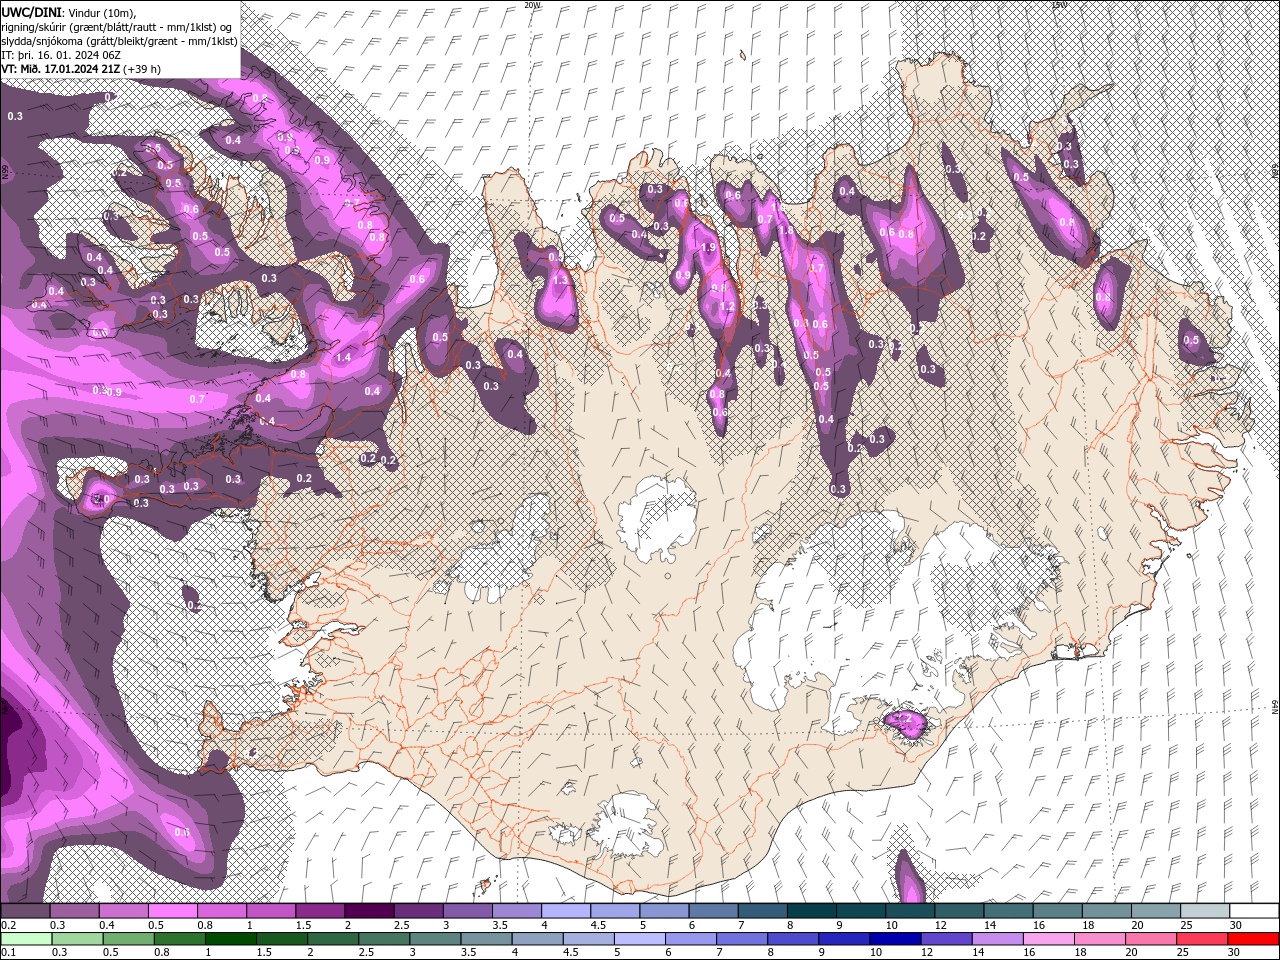Click the '(+39 h)' forecast offset text
Screen dimensions: 1280x960
coord(143,69)
